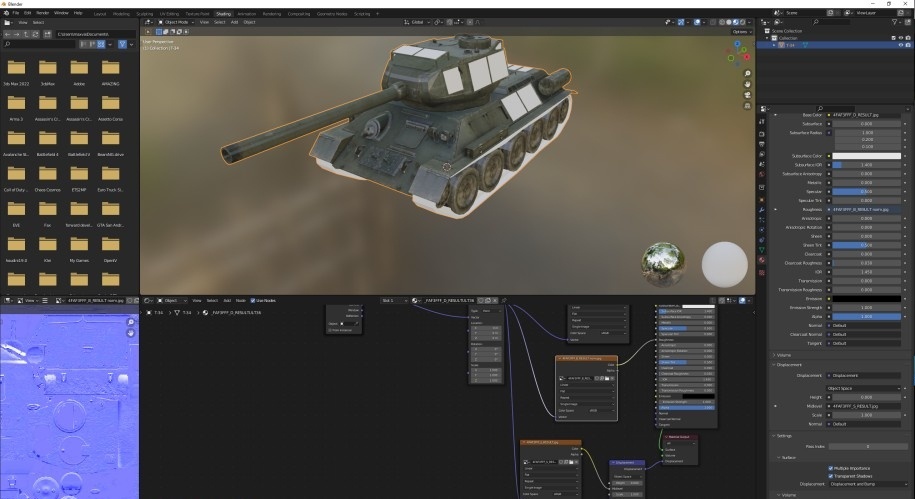Hide the T-34 object with eye icon

900,45
